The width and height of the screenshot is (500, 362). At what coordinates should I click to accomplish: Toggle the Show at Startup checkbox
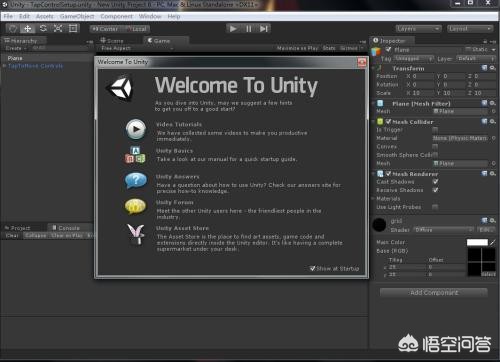coord(312,268)
